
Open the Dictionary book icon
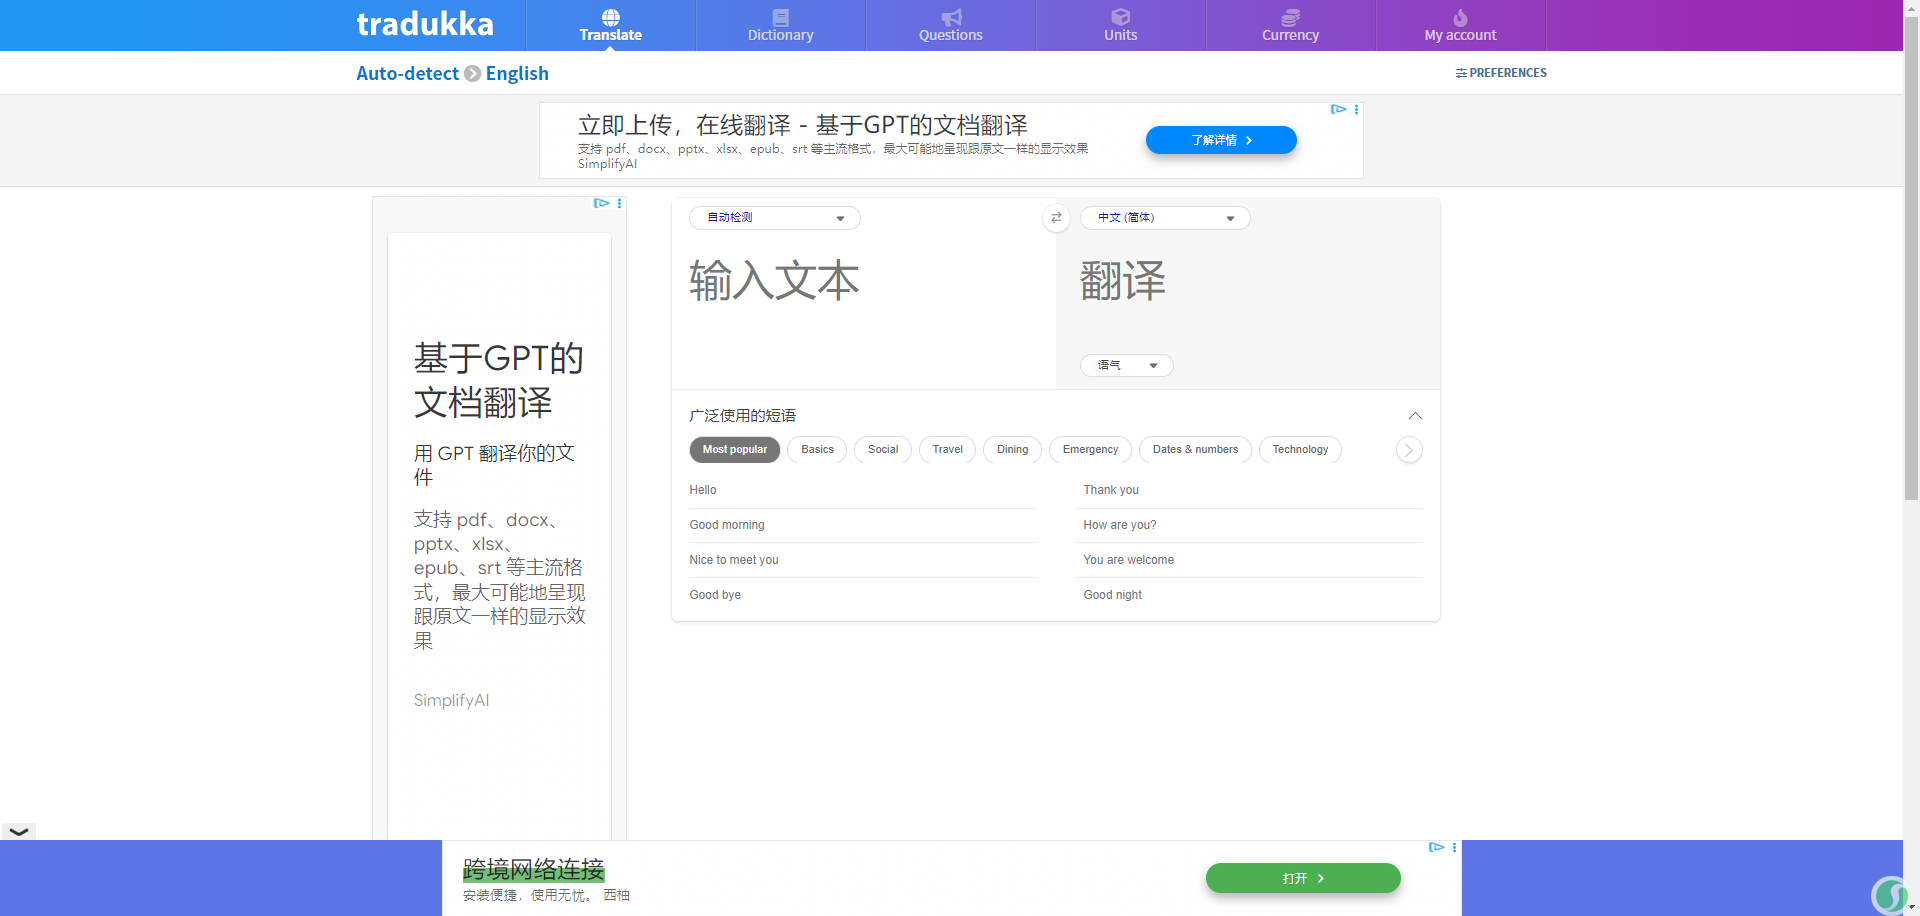(780, 17)
